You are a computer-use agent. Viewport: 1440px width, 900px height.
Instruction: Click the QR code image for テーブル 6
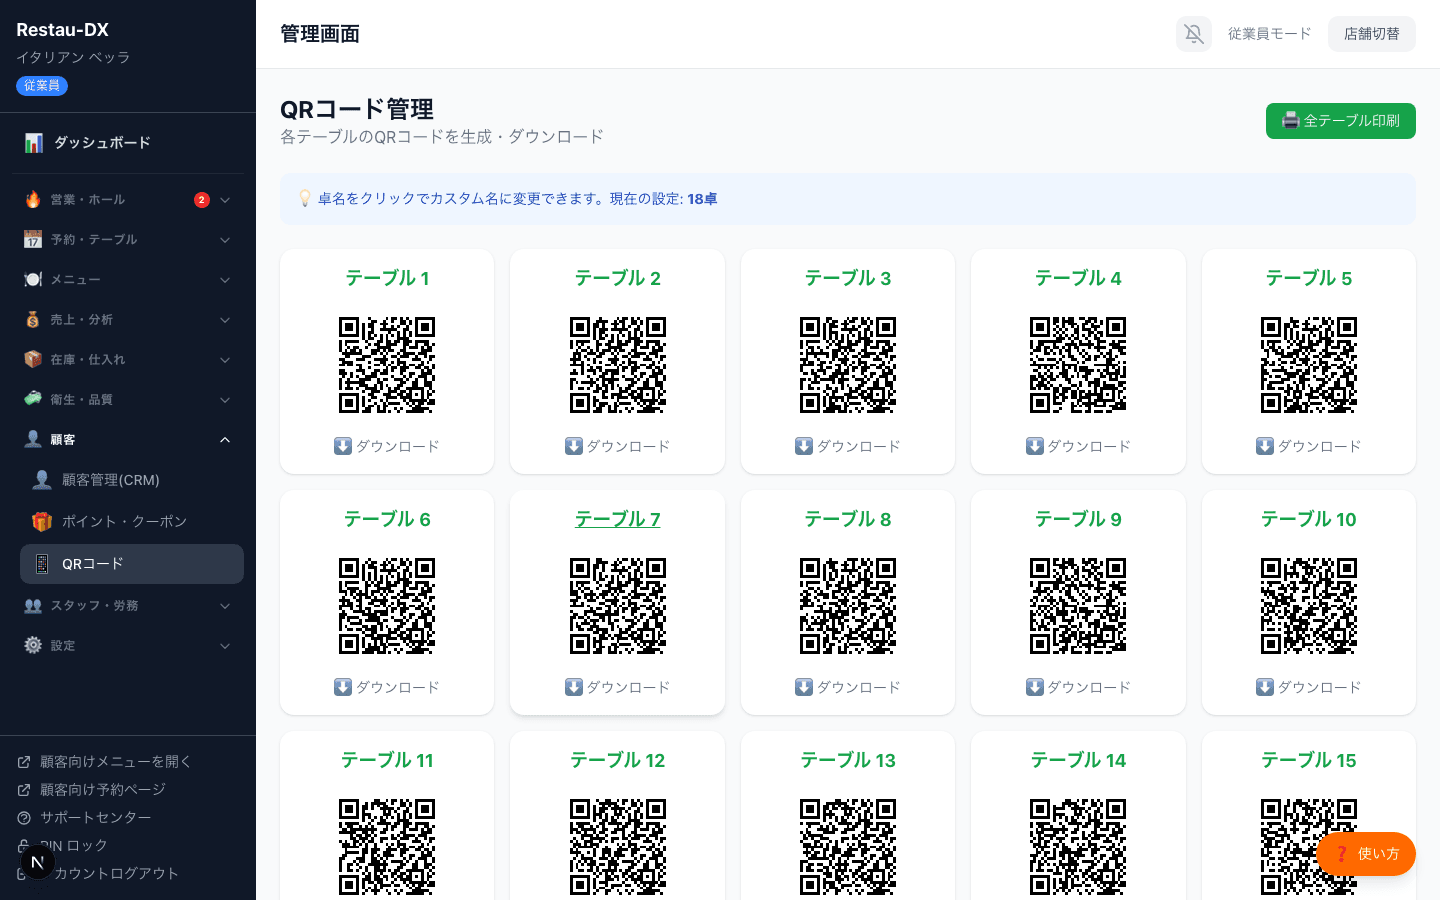387,606
